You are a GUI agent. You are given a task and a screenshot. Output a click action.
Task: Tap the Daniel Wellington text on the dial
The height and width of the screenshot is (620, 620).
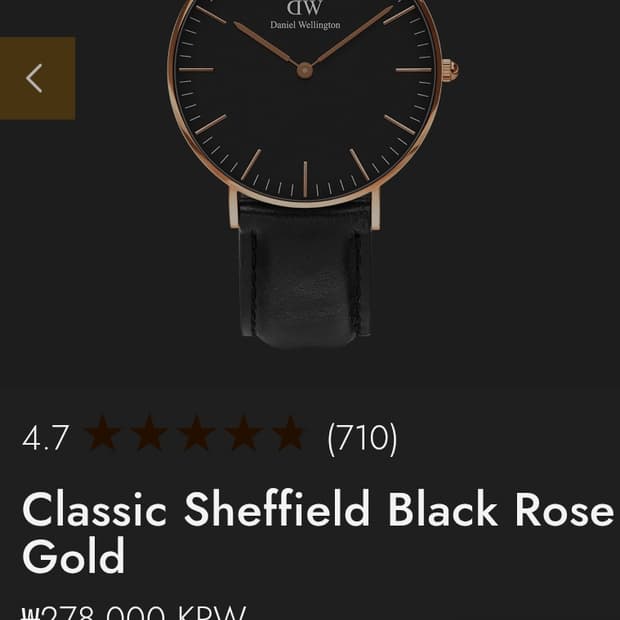pos(305,25)
